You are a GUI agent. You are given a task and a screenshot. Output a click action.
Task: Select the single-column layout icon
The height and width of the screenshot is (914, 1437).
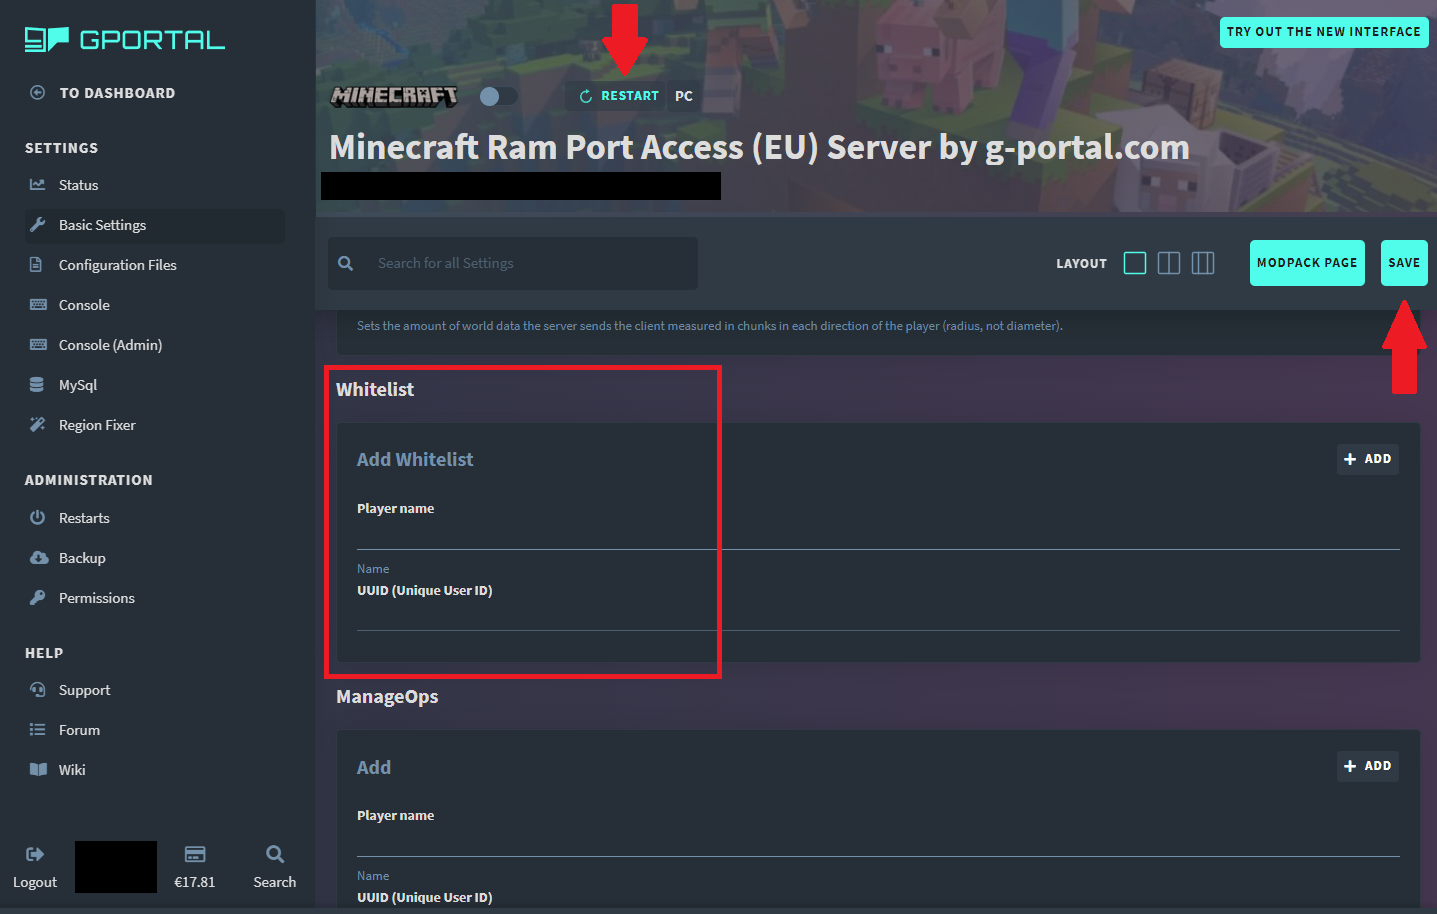[x=1135, y=262]
